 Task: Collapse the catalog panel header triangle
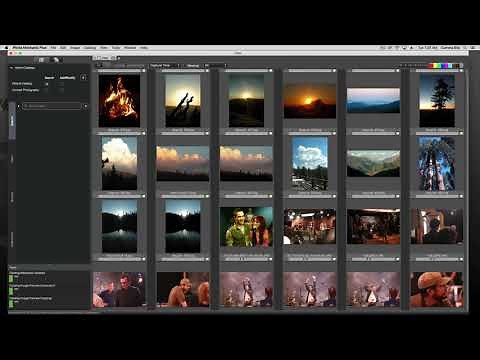(11, 68)
